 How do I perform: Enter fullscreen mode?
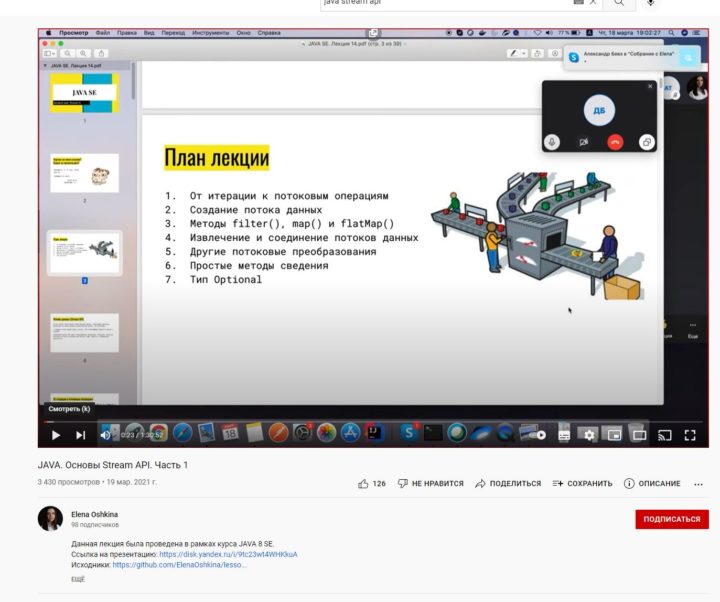pyautogui.click(x=690, y=435)
